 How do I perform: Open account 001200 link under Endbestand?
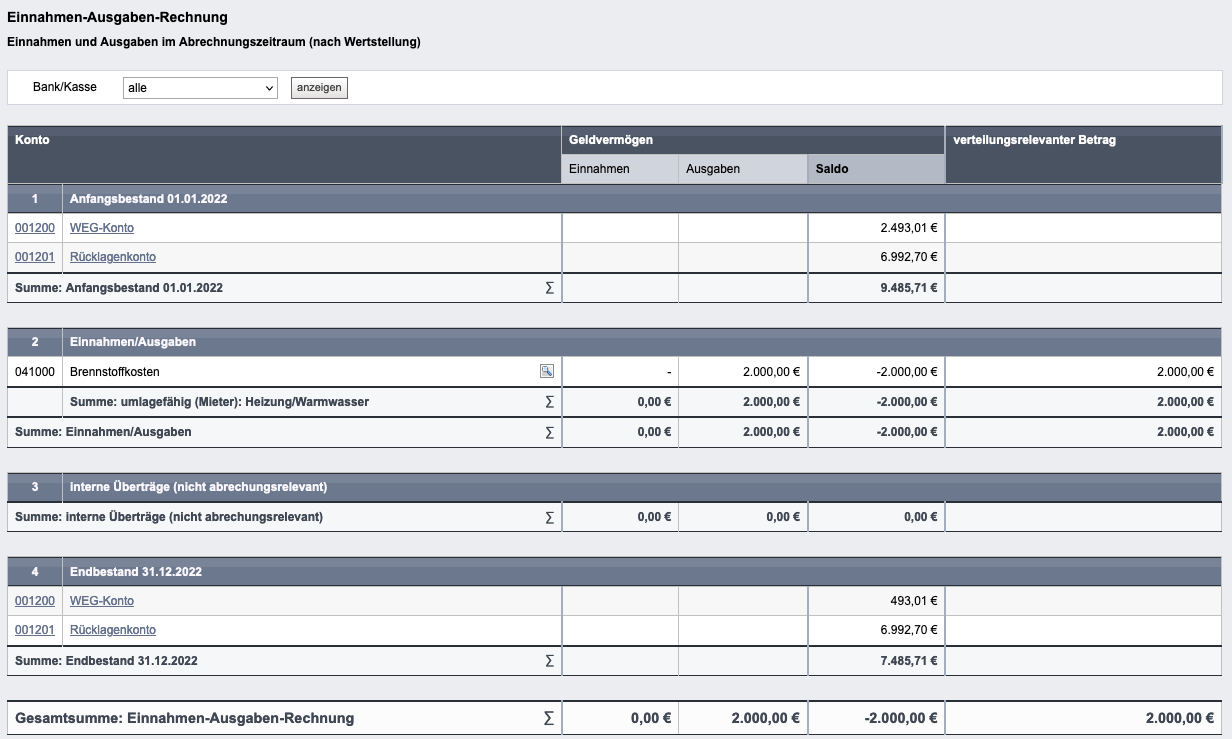coord(34,601)
